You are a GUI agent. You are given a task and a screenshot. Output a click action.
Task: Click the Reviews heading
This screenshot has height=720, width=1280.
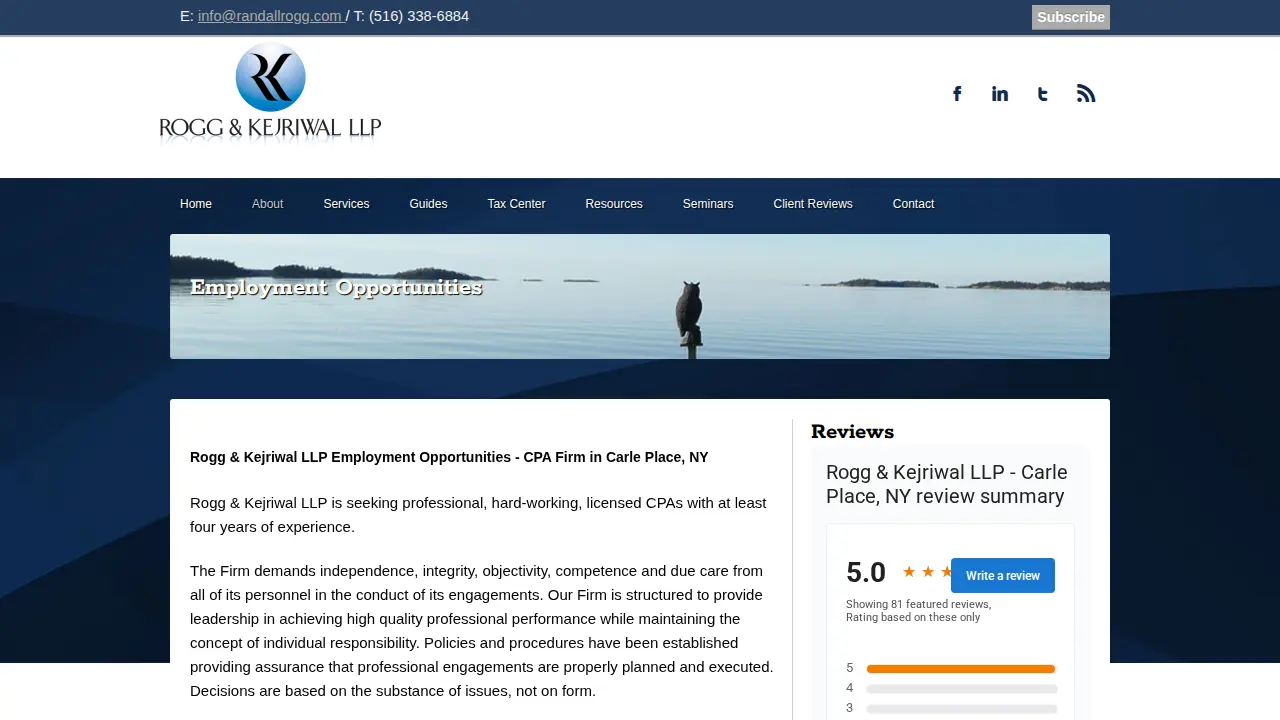pos(852,432)
